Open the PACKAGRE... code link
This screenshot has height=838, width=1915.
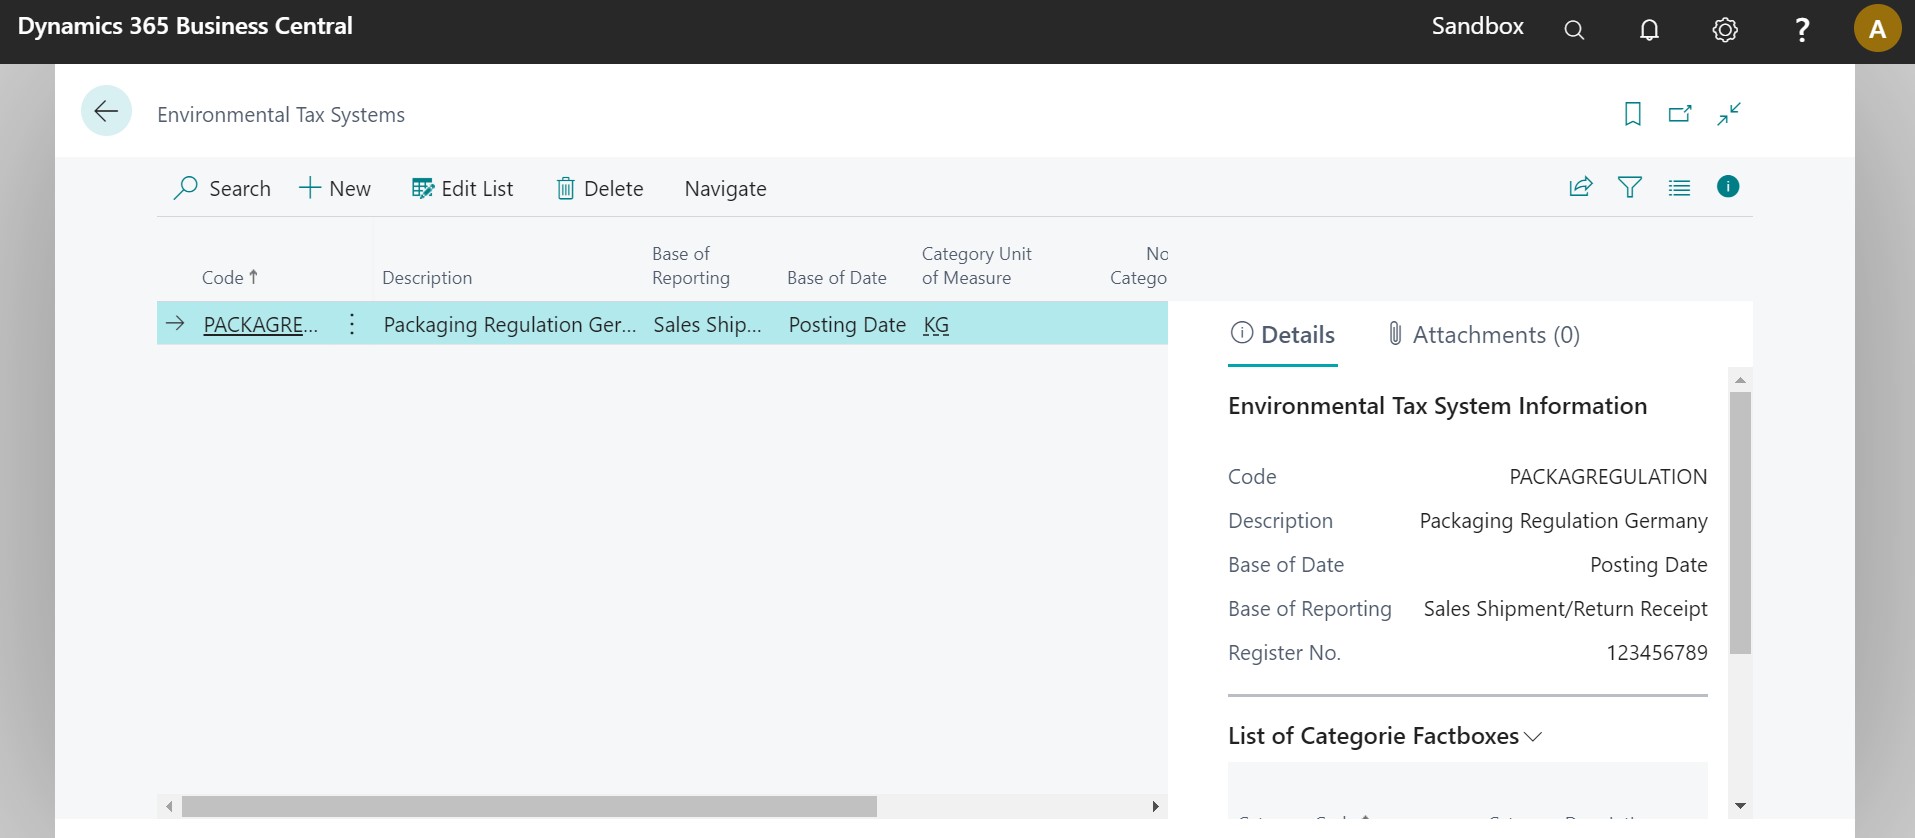(260, 325)
